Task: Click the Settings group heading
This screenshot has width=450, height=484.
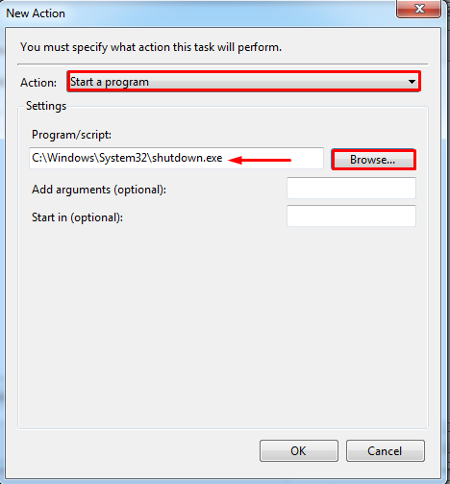Action: click(46, 106)
